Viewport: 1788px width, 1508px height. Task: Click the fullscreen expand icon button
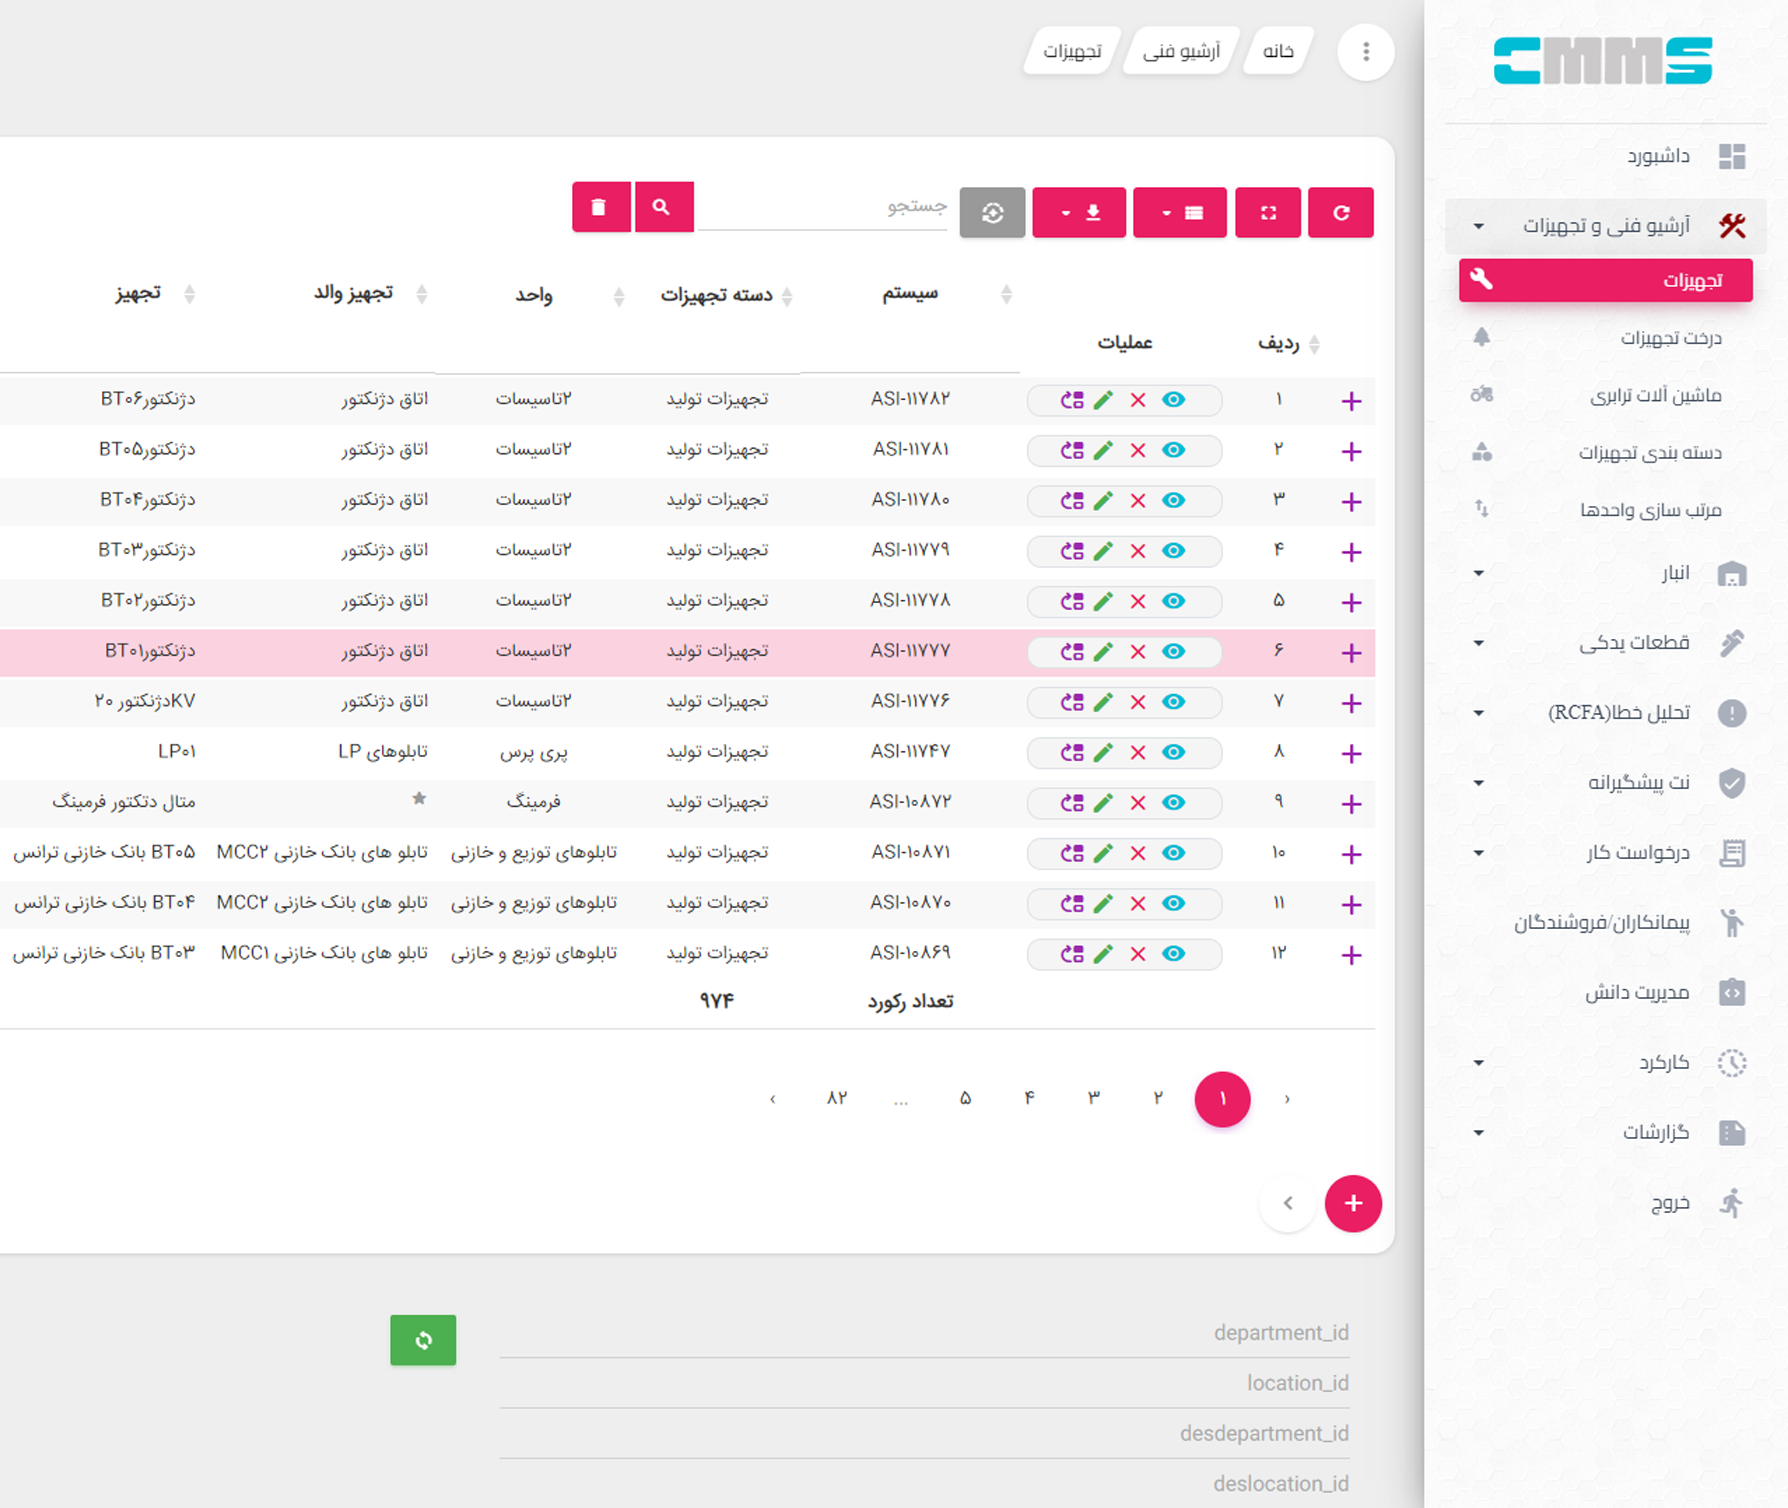[1267, 212]
